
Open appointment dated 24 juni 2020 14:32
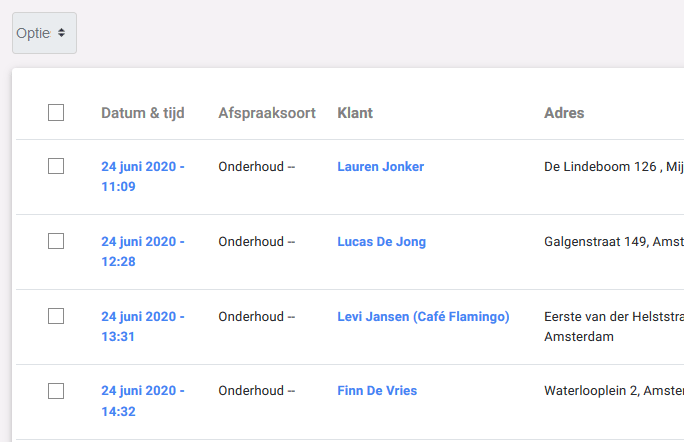(142, 401)
